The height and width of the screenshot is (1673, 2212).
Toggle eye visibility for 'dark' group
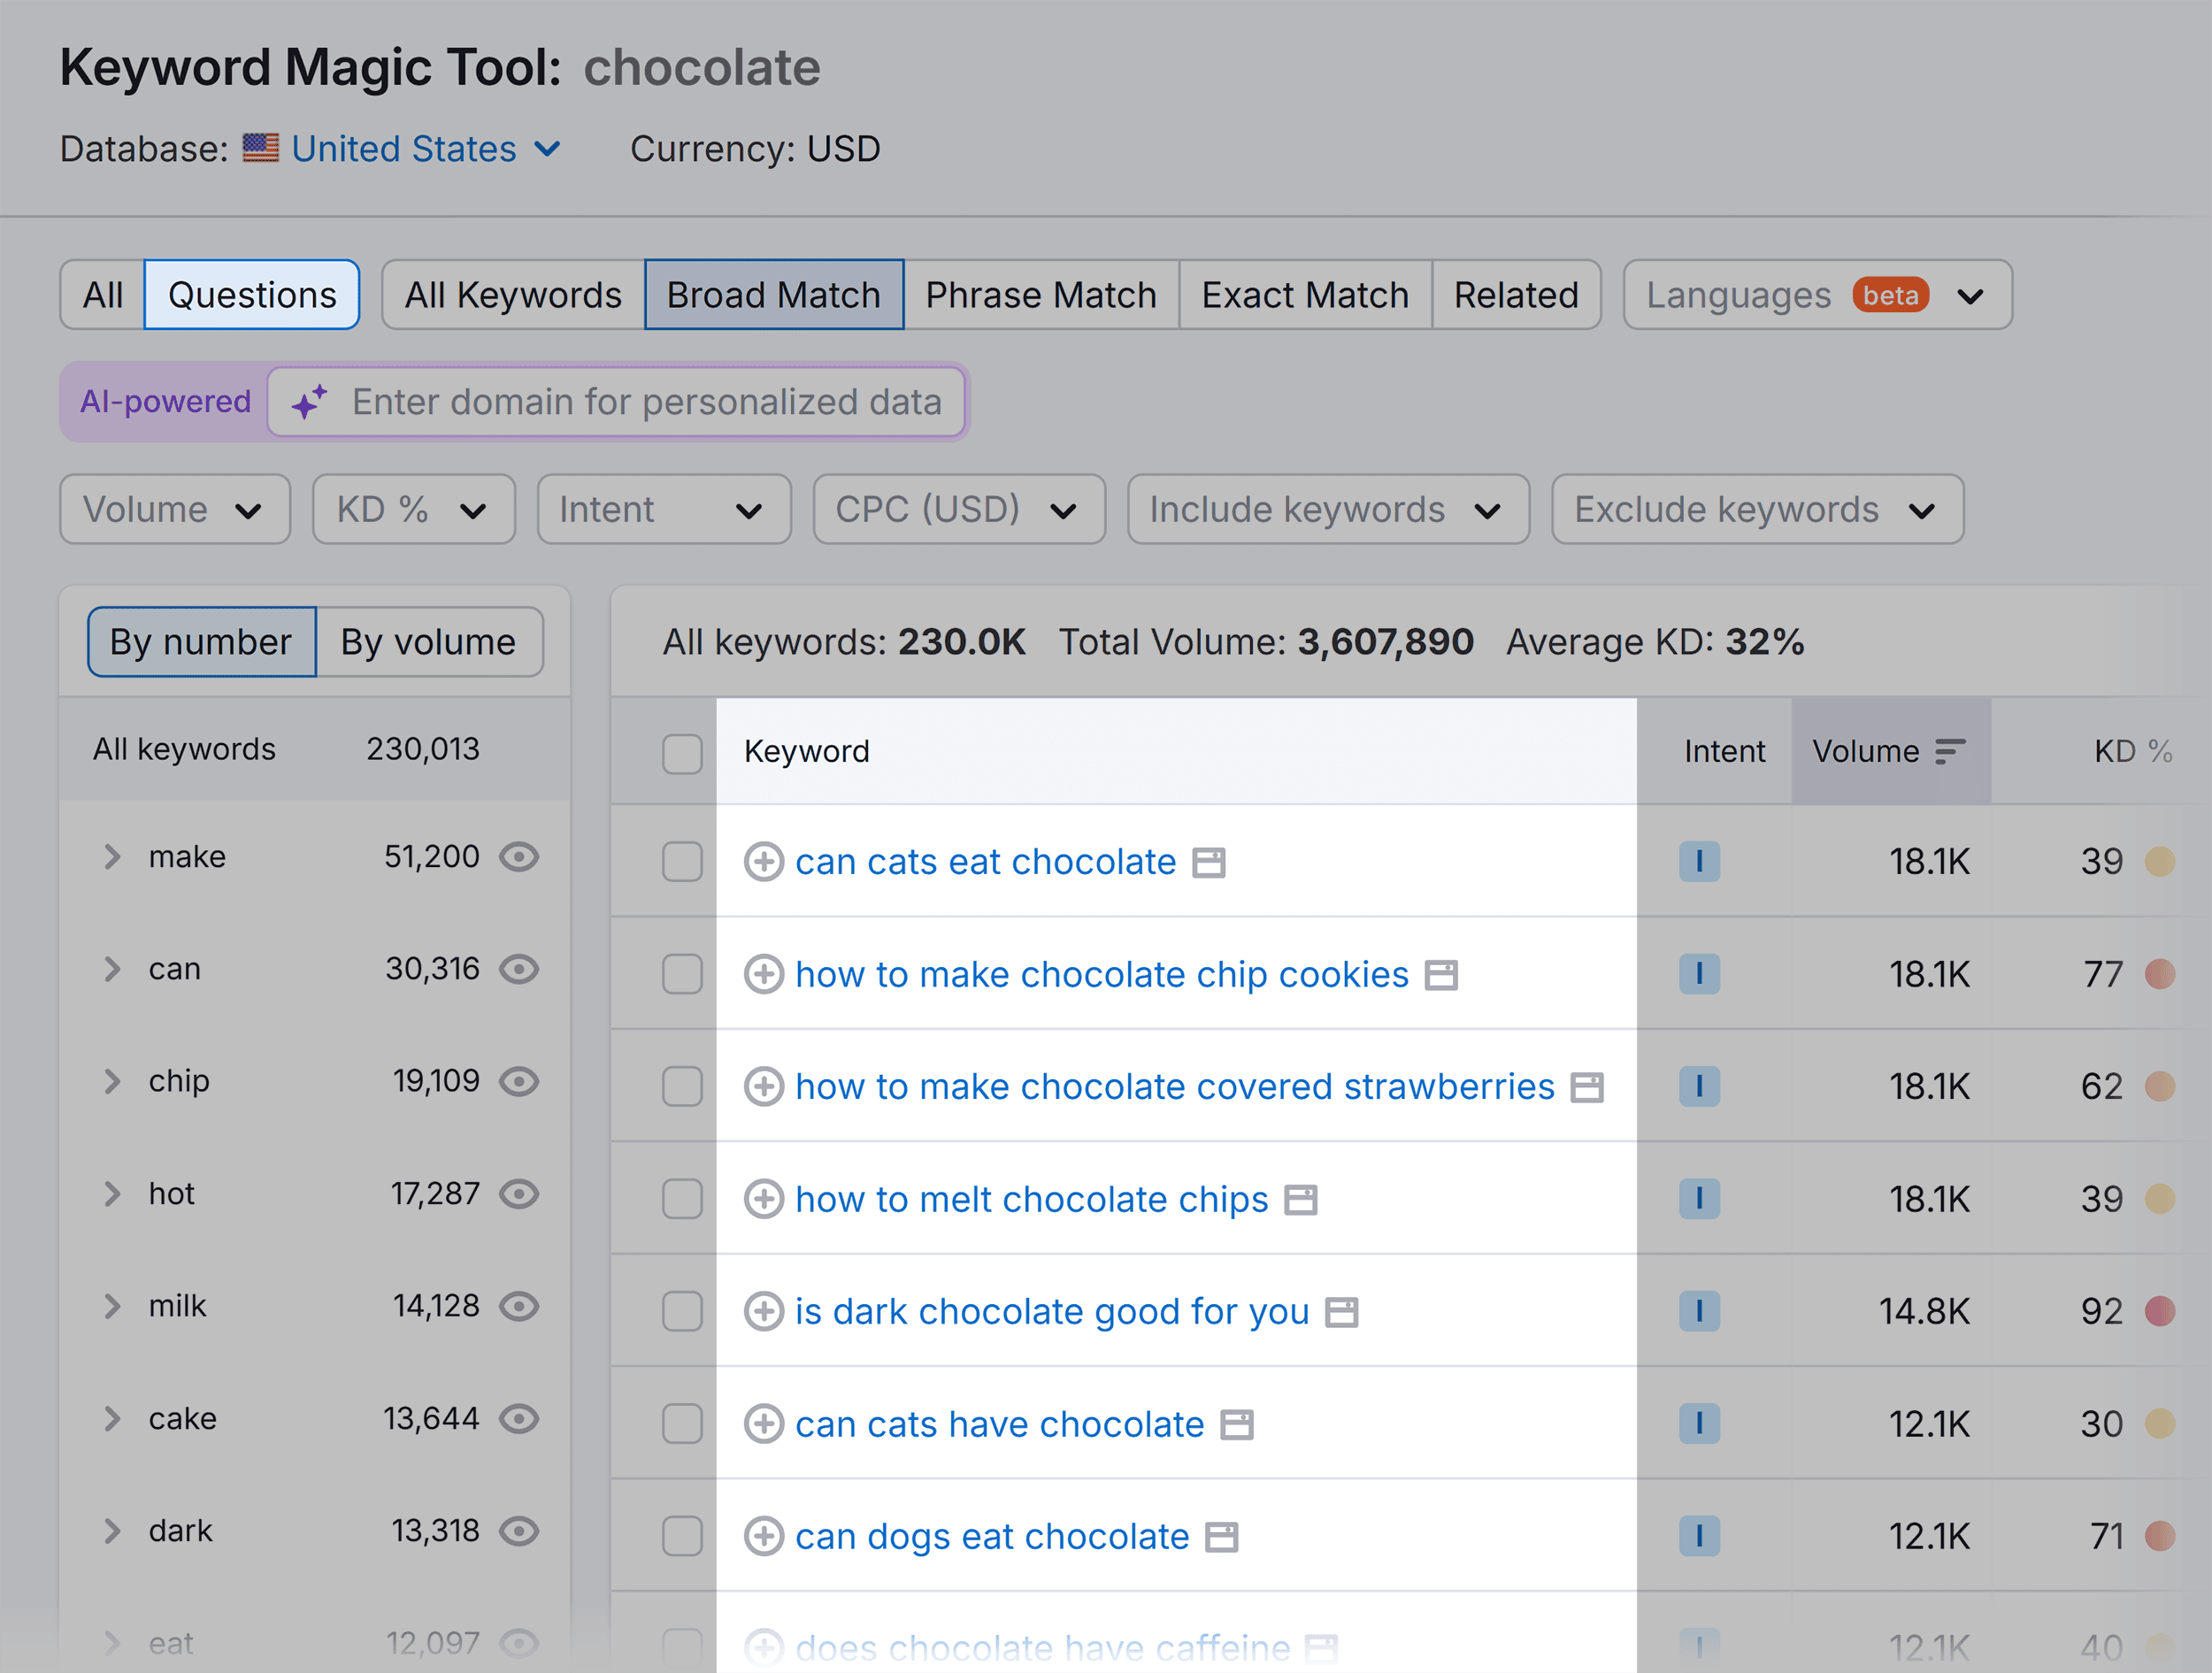click(519, 1531)
